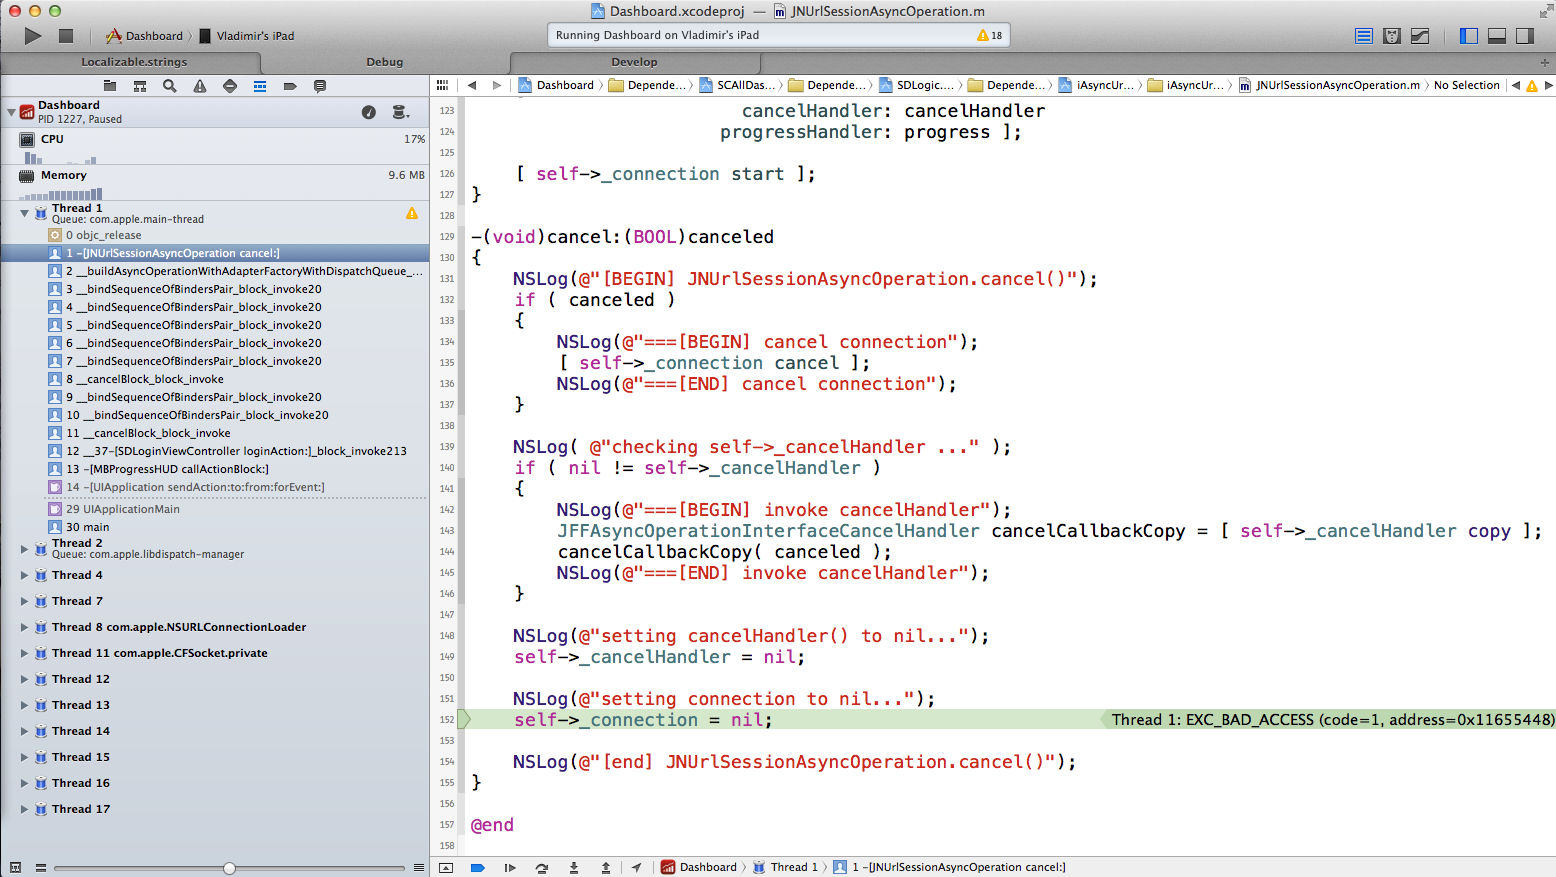This screenshot has height=877, width=1556.
Task: Click the Stop button in toolbar
Action: (66, 36)
